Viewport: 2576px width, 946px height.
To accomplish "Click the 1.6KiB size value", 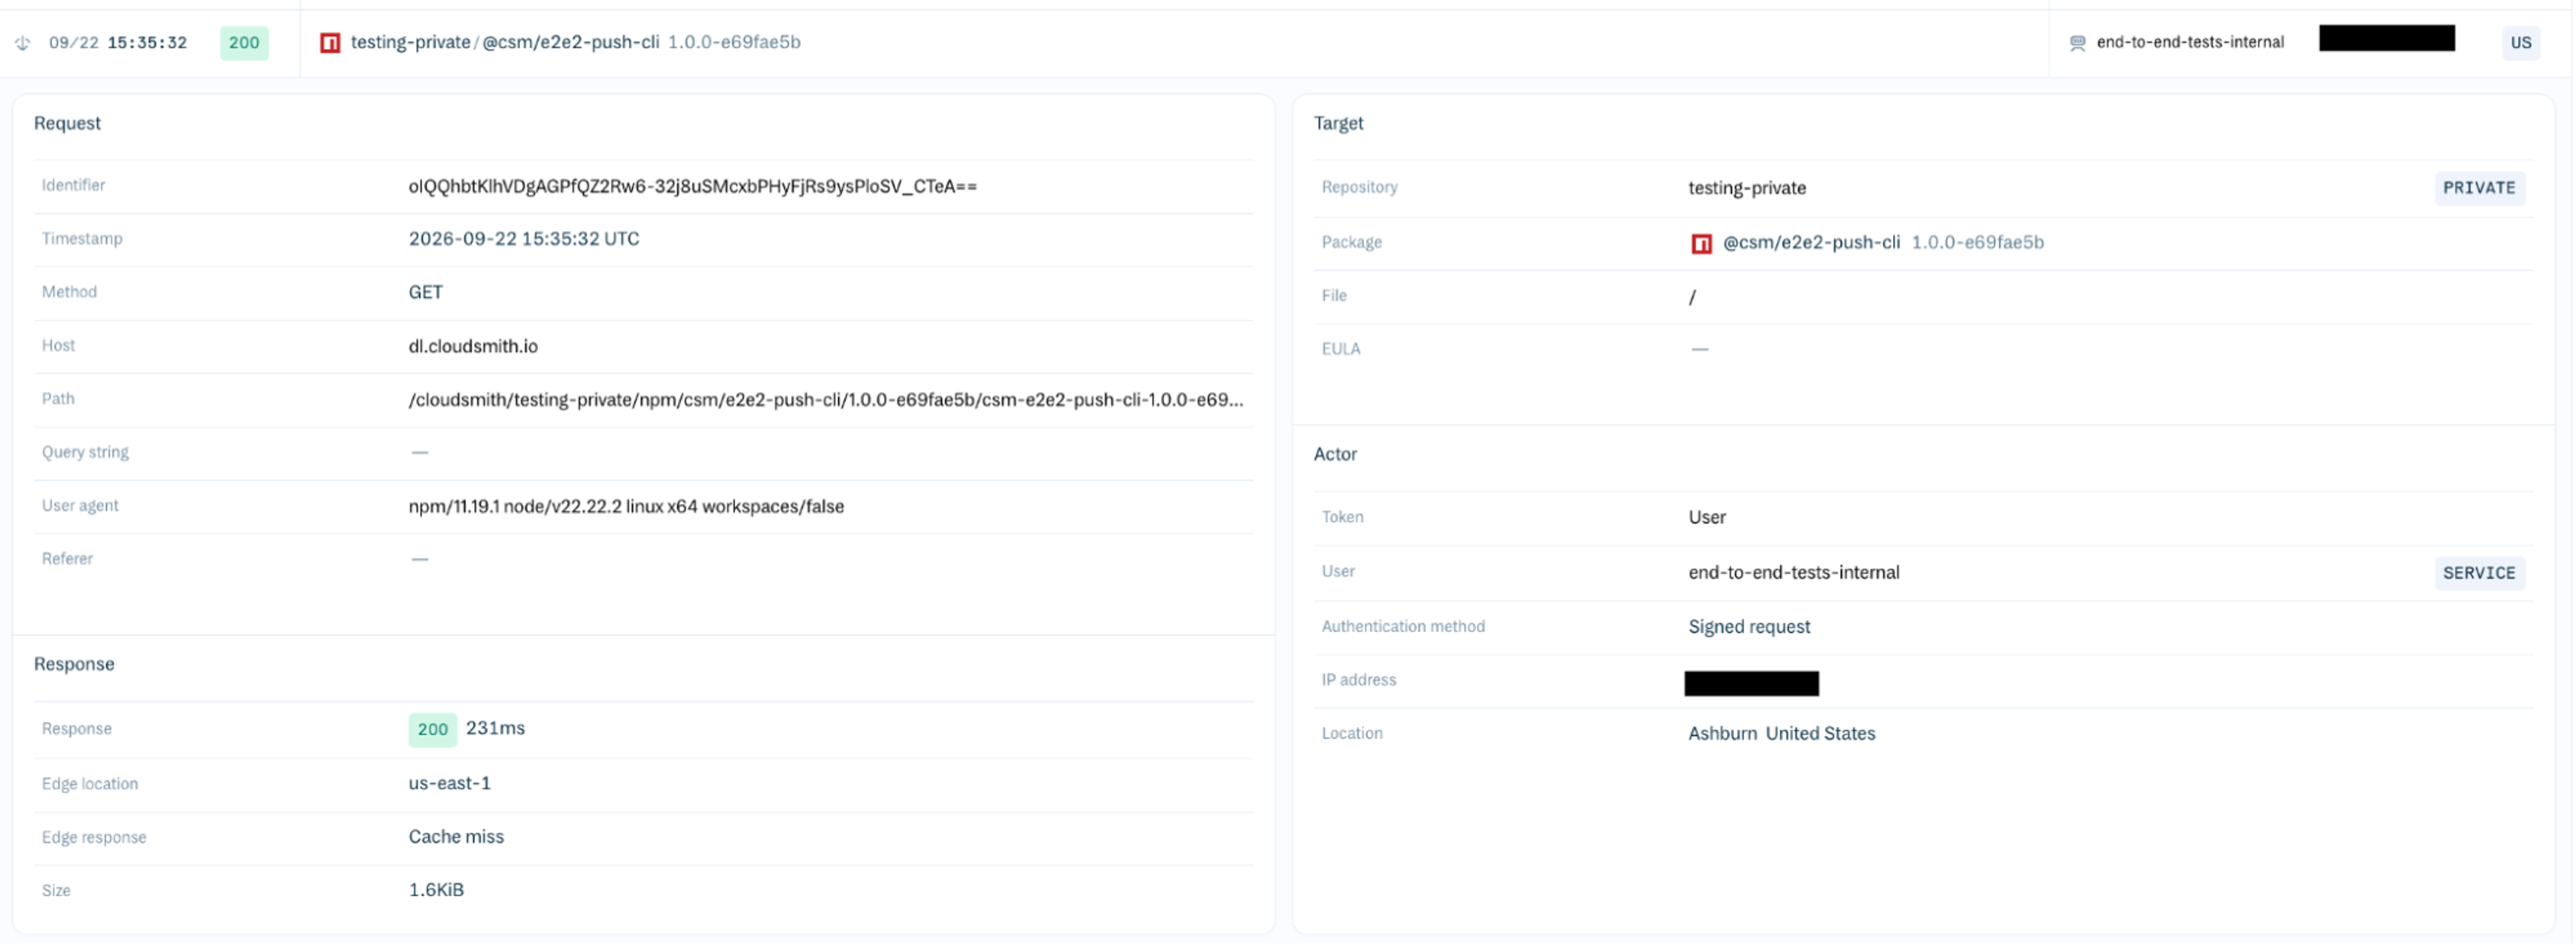I will coord(436,891).
